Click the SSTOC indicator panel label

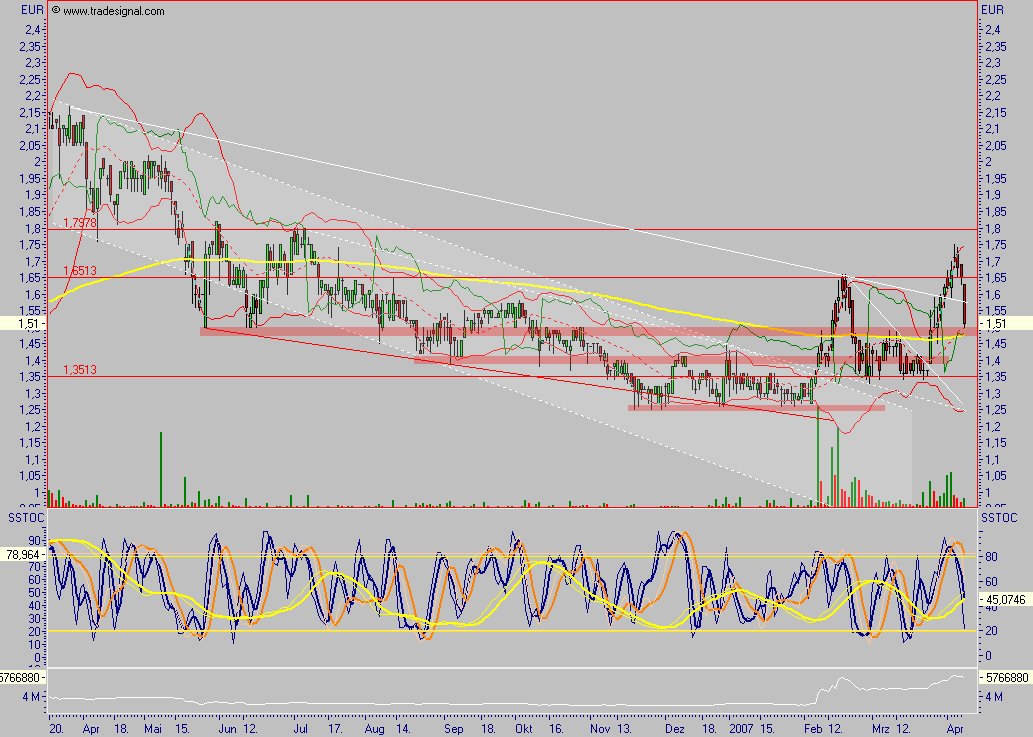(x=22, y=516)
